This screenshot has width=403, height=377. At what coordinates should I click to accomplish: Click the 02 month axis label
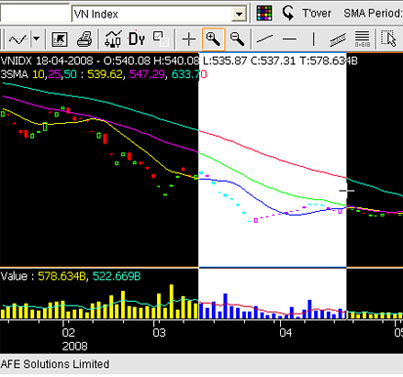(68, 333)
